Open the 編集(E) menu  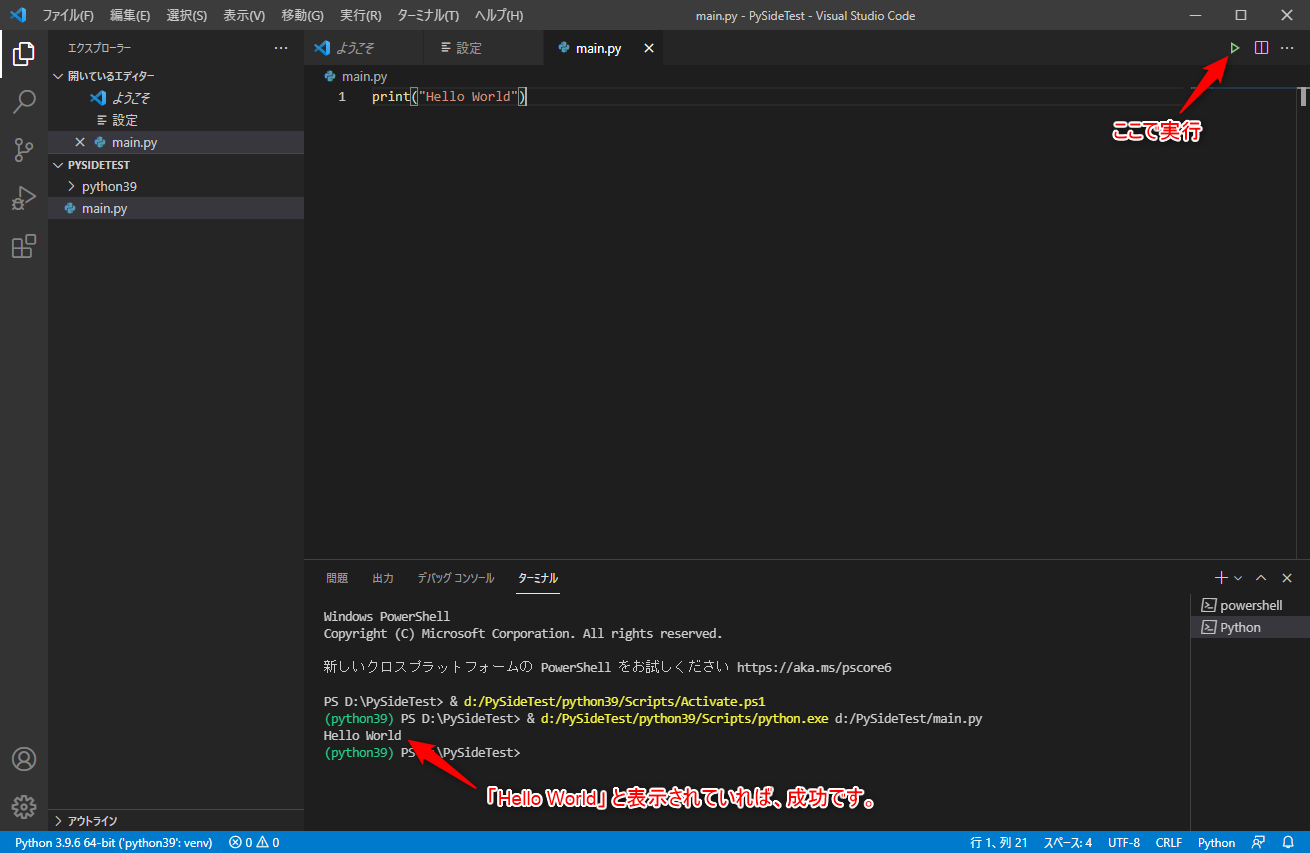pyautogui.click(x=130, y=15)
